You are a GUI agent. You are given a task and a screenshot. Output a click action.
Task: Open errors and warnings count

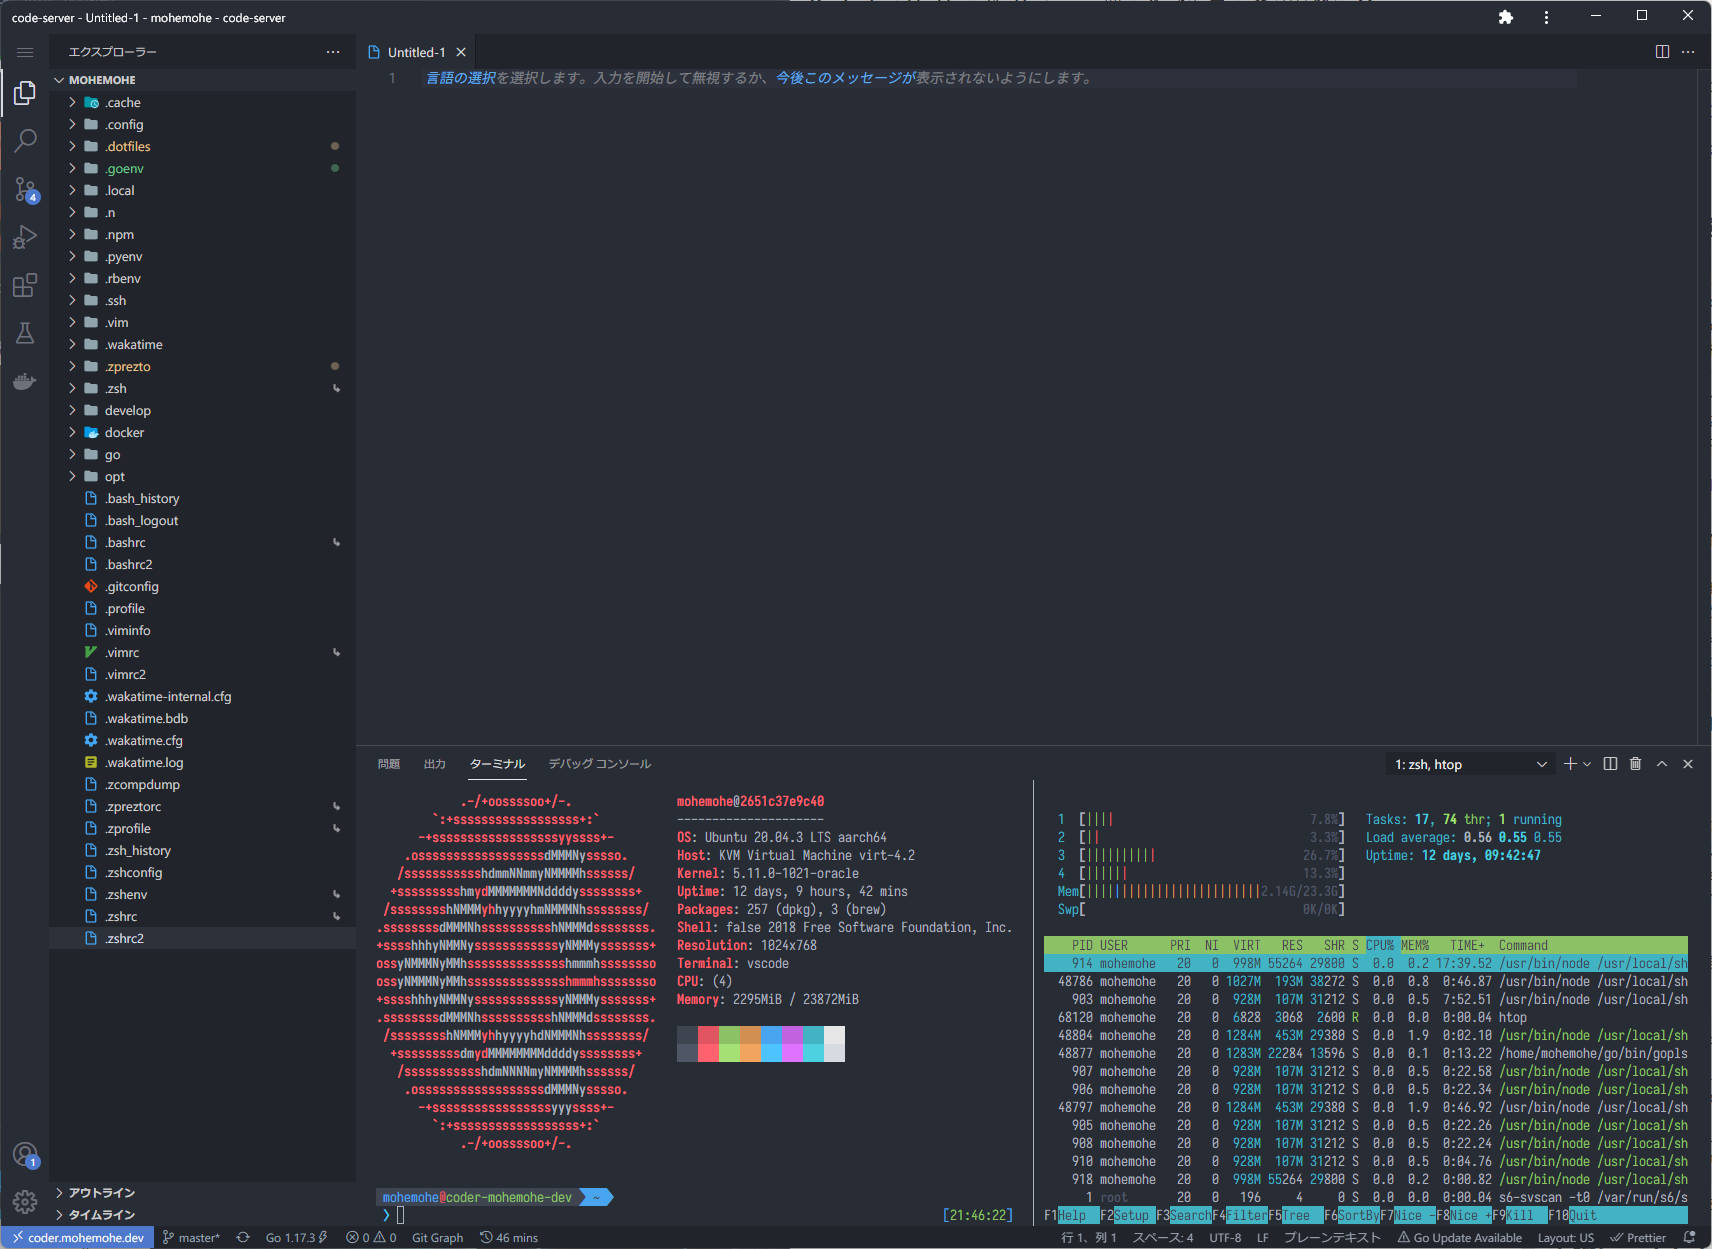(371, 1238)
